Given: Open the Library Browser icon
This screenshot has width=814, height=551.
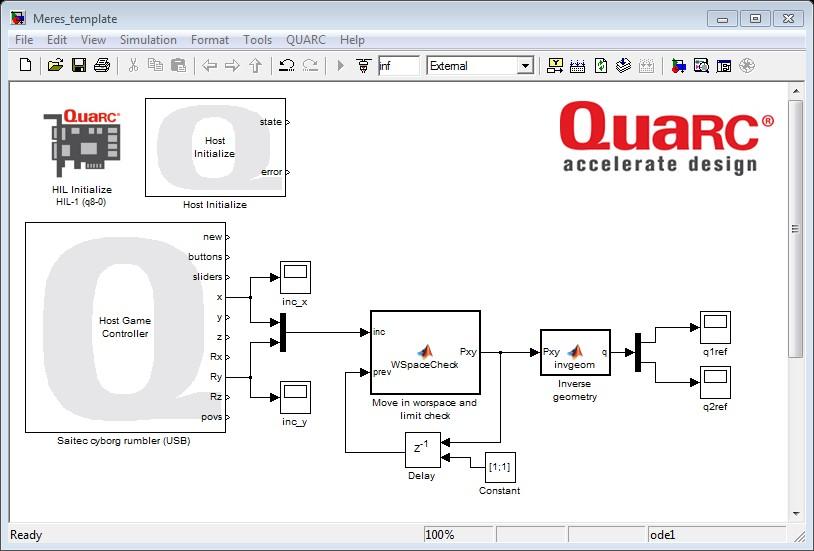Looking at the screenshot, I should (x=679, y=65).
